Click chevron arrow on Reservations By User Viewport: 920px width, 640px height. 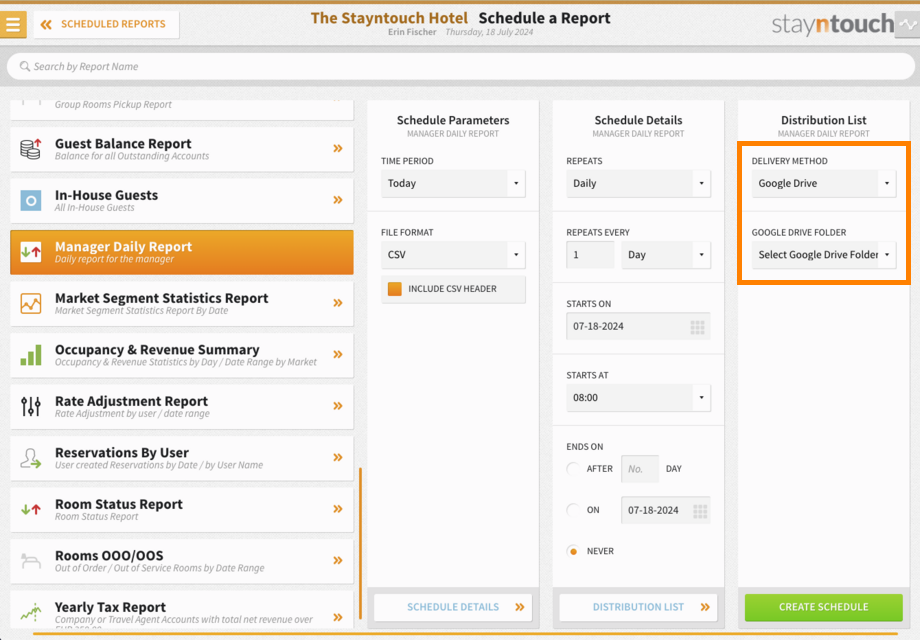tap(338, 458)
